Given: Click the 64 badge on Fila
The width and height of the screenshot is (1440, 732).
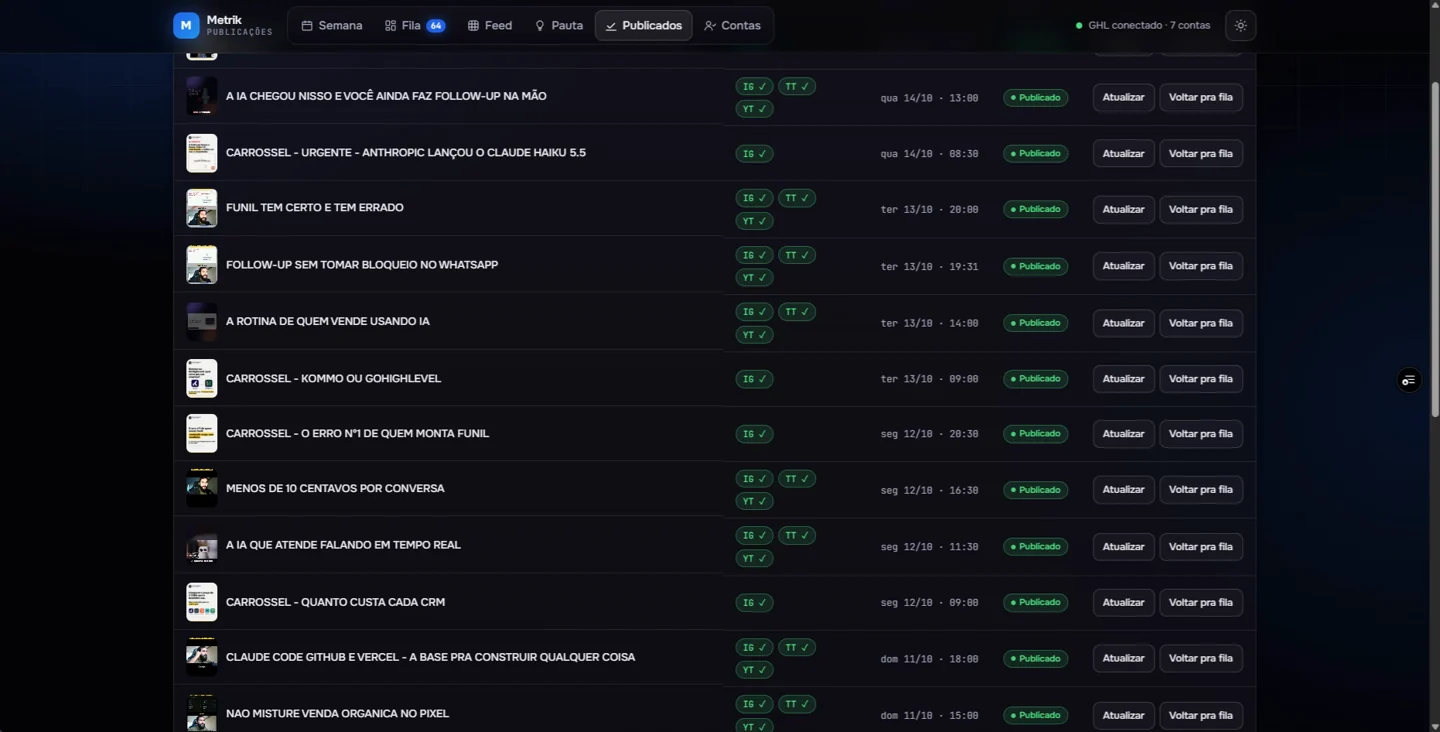Looking at the screenshot, I should [x=436, y=25].
